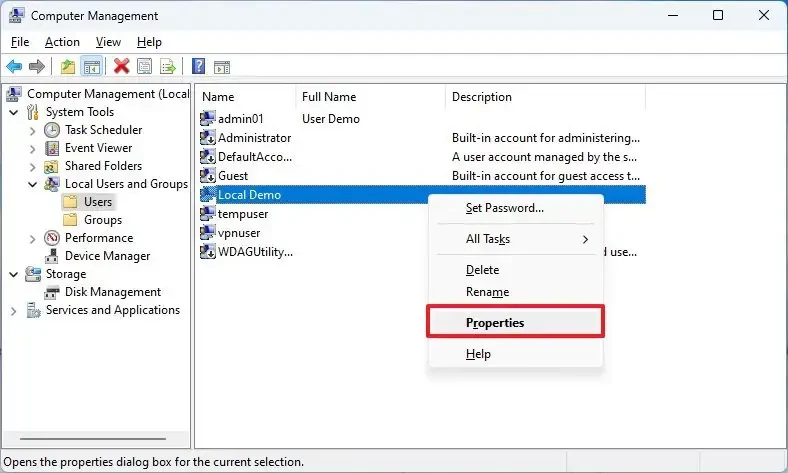Click the 'User Demo' full name cell
788x473 pixels.
tap(331, 119)
